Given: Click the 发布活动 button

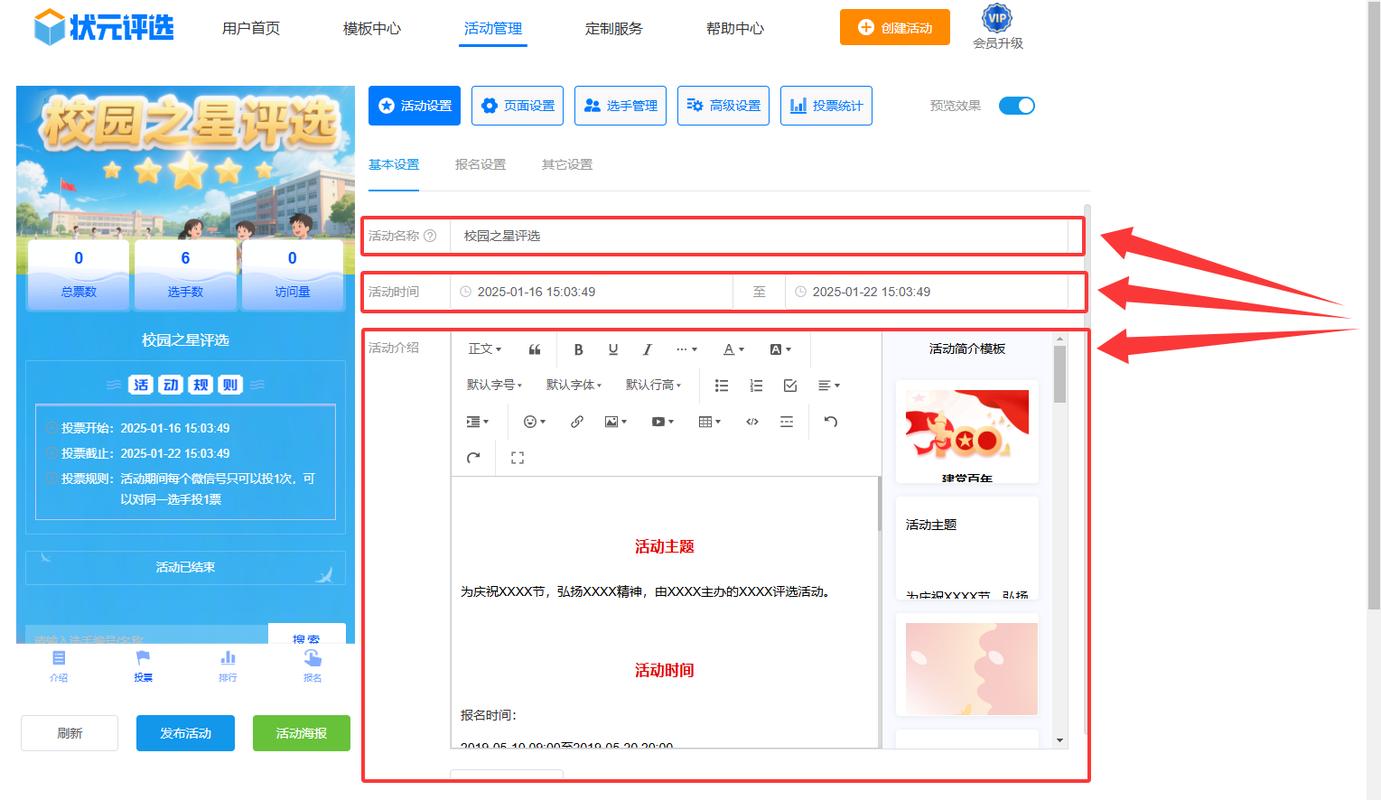Looking at the screenshot, I should point(186,733).
